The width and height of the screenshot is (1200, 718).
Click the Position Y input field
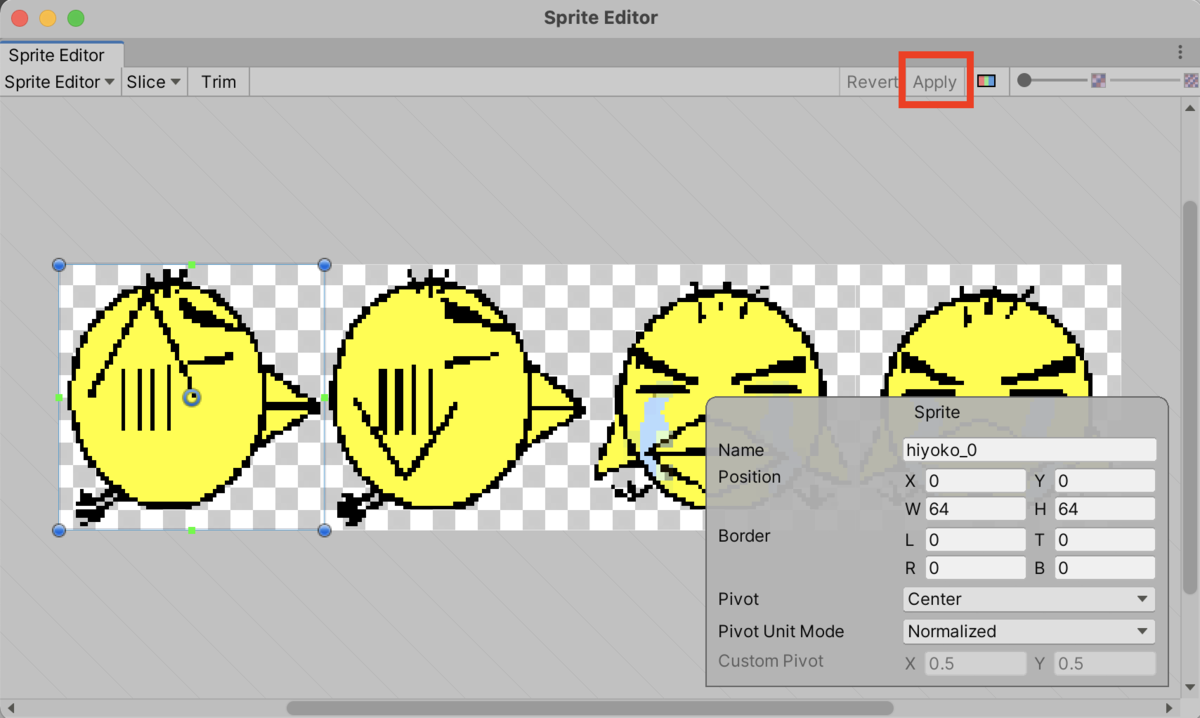coord(1105,481)
